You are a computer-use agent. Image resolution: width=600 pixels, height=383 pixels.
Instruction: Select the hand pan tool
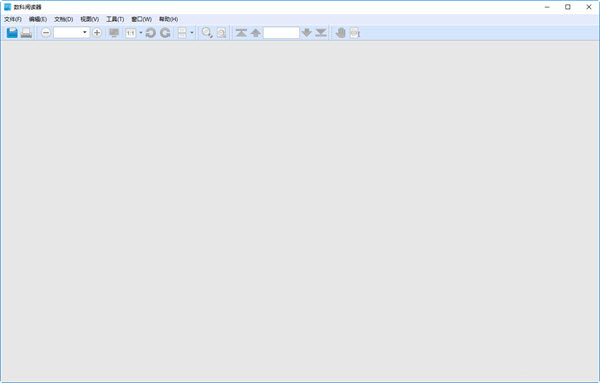pos(340,33)
